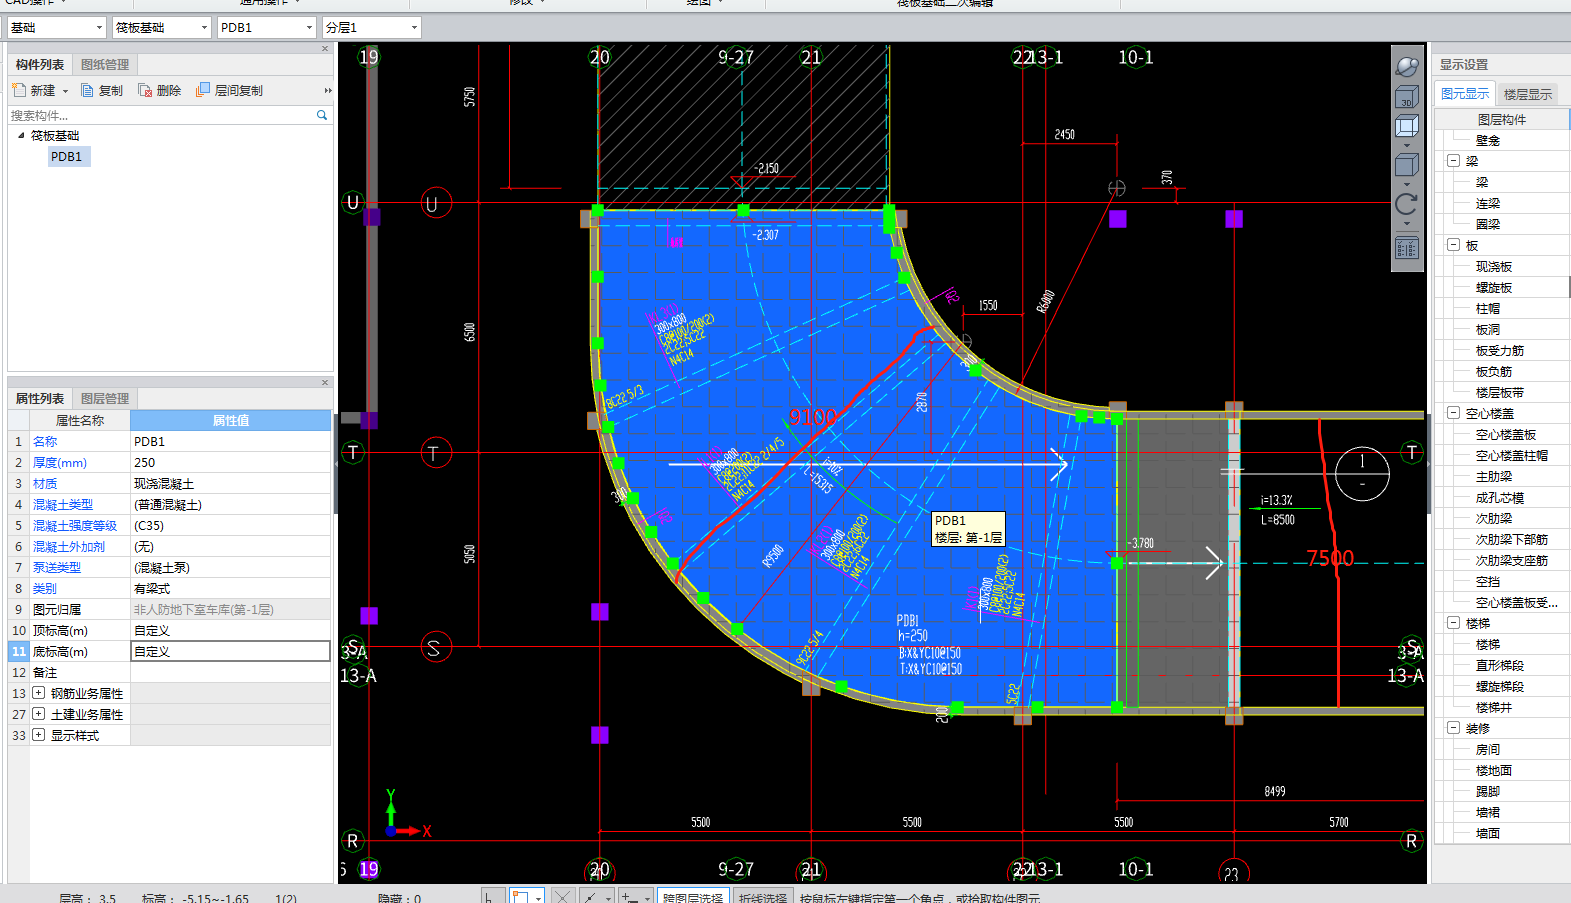1571x903 pixels.
Task: Select the 板受力筋 layer row
Action: coord(1502,350)
